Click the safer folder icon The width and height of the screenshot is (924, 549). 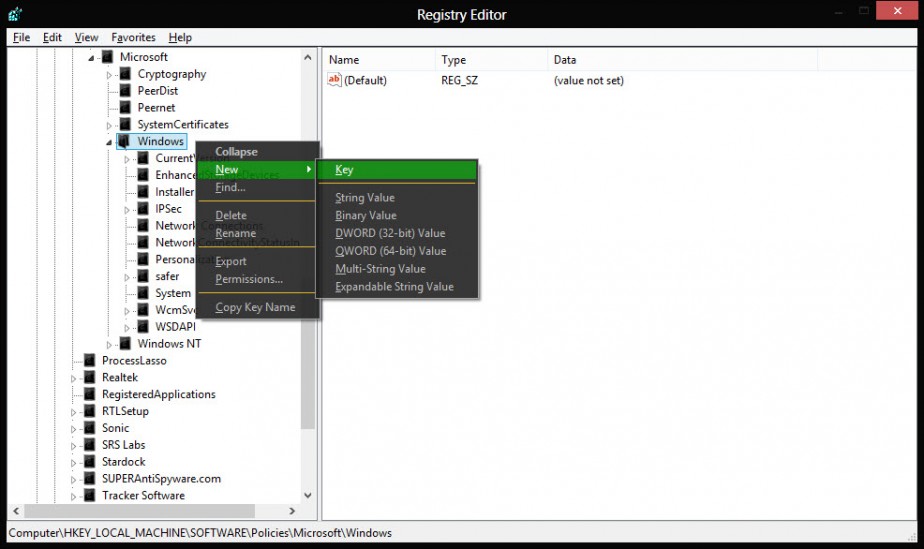click(x=143, y=276)
